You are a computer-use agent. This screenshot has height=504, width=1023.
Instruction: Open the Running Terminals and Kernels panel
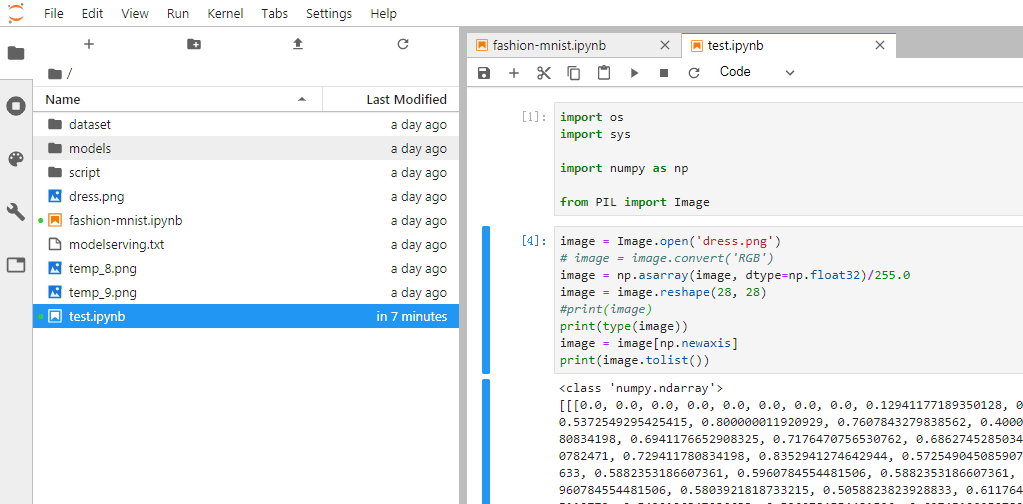tap(16, 106)
